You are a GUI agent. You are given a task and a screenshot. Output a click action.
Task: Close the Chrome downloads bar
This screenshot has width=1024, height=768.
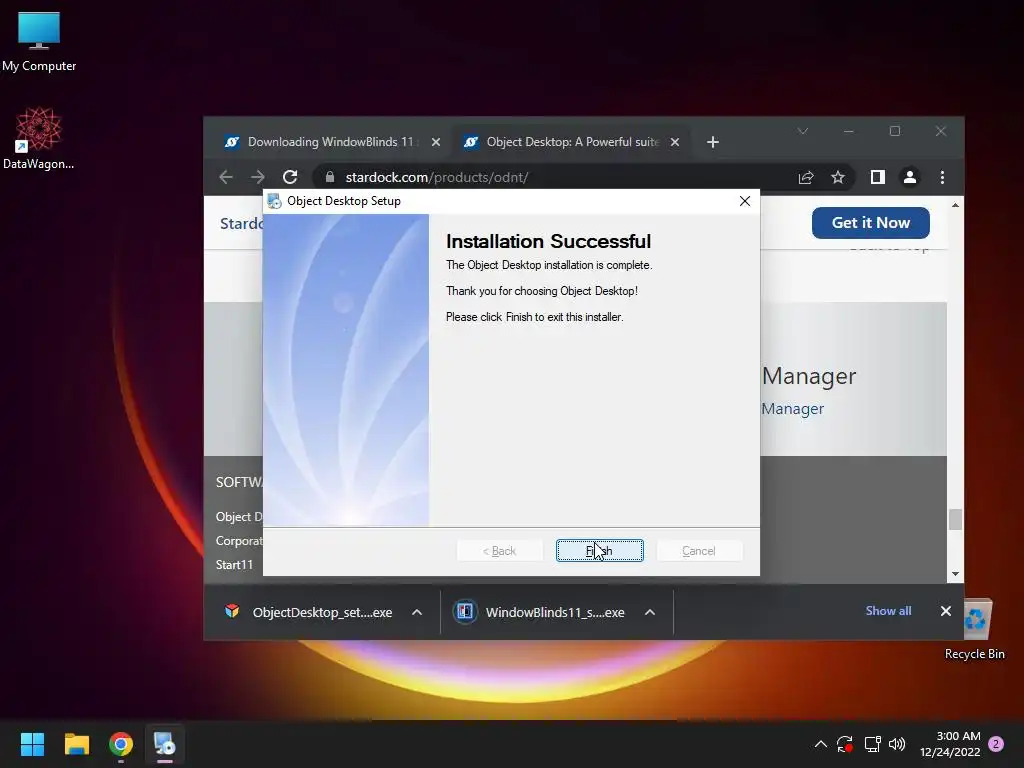tap(946, 611)
